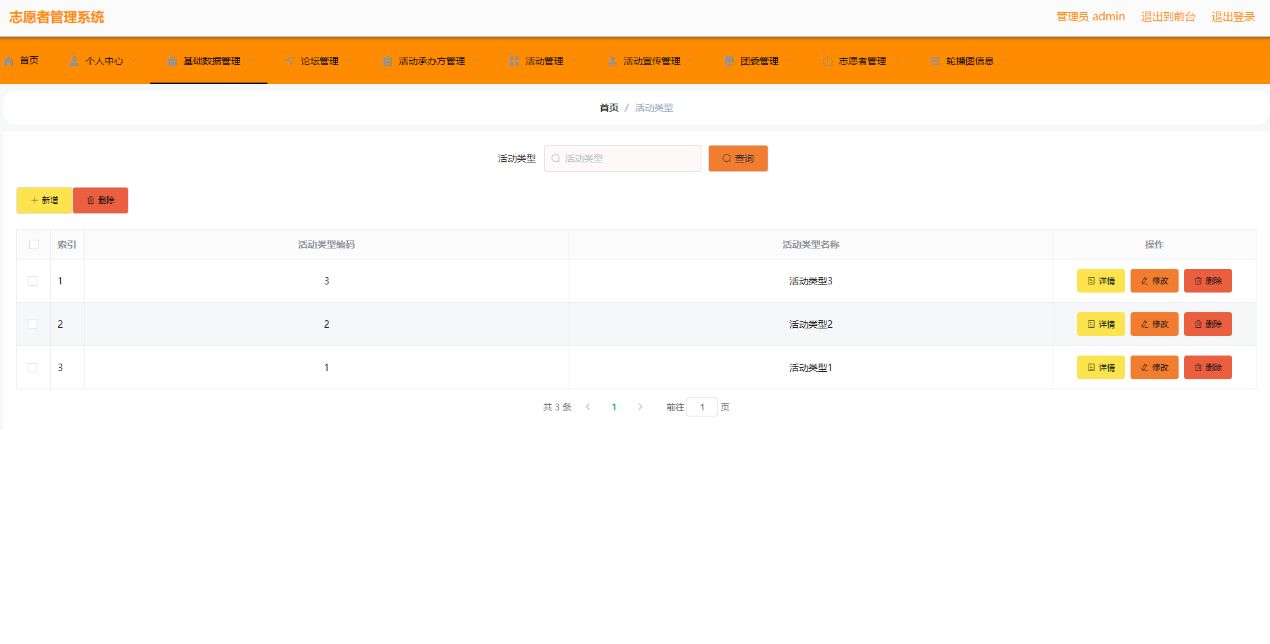Click 删除 delete for 活动类型3
Viewport: 1270px width, 644px height.
point(1208,281)
